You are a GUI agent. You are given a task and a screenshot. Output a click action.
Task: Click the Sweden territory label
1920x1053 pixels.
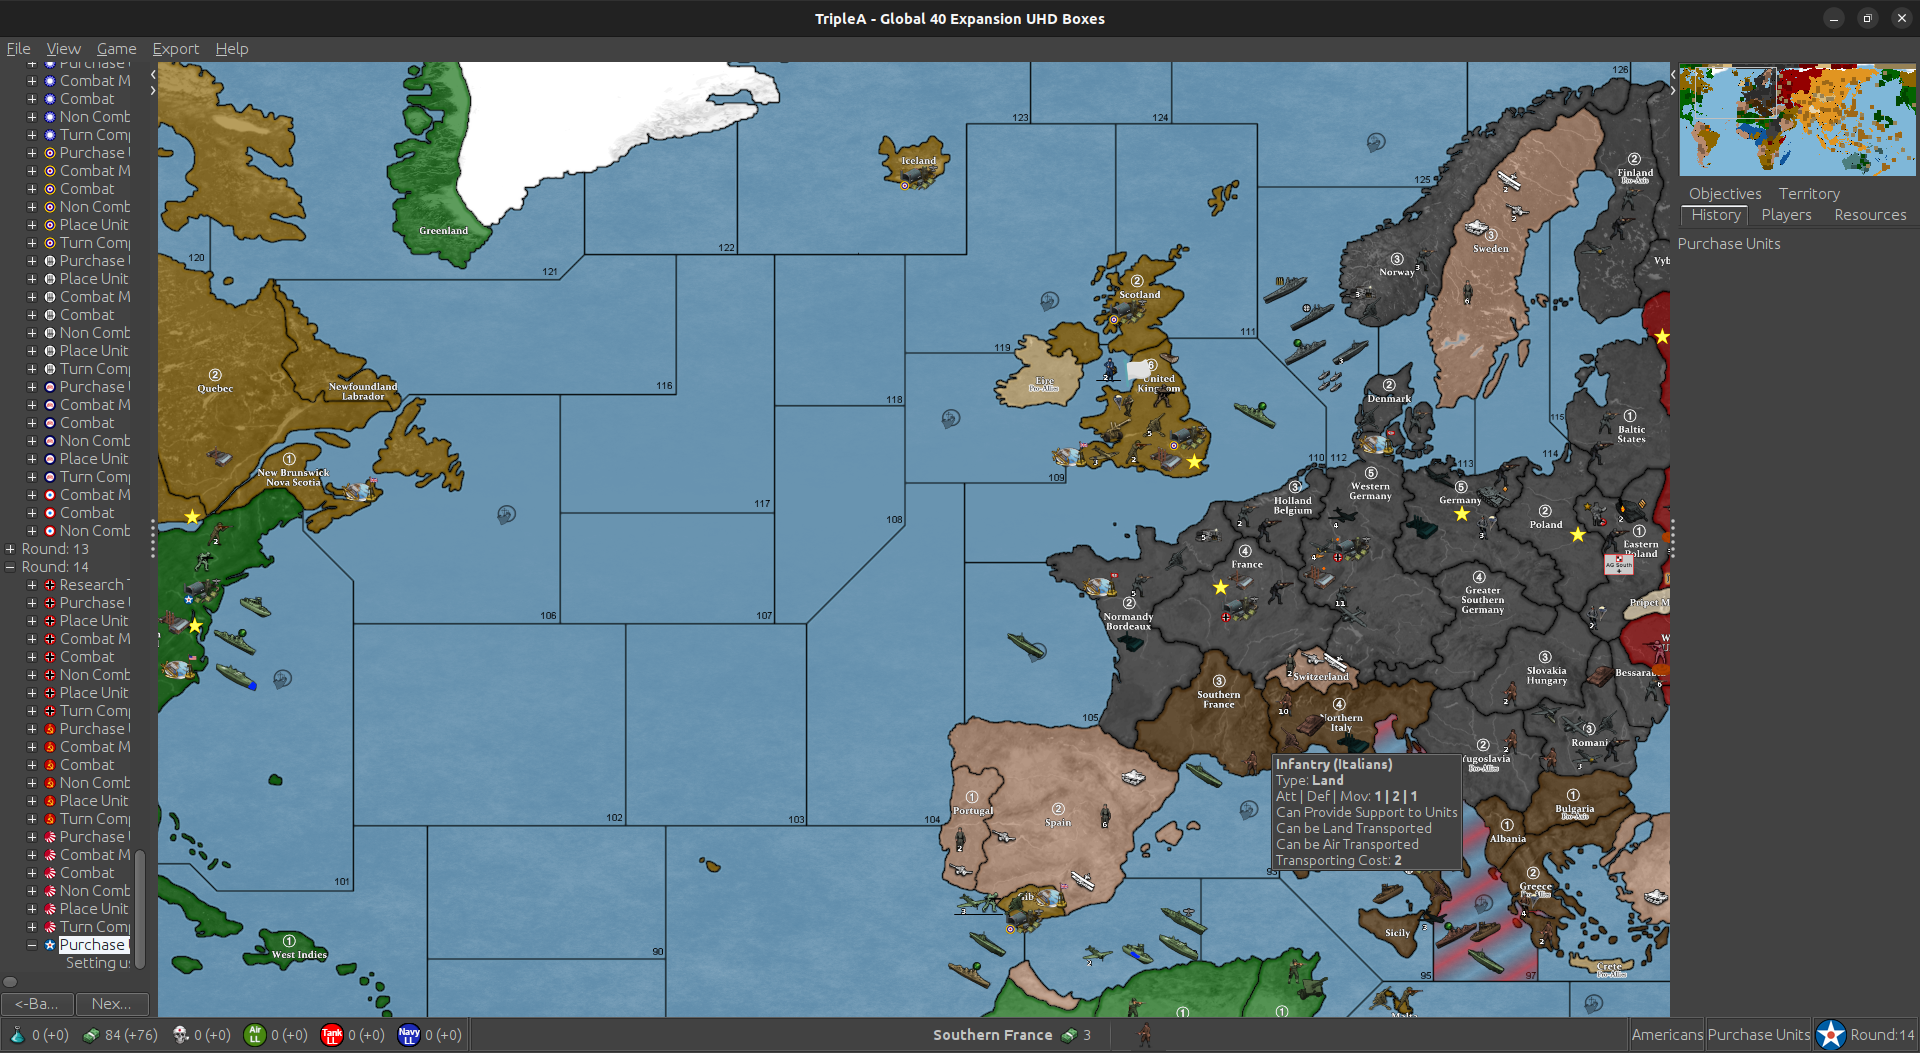pyautogui.click(x=1490, y=249)
